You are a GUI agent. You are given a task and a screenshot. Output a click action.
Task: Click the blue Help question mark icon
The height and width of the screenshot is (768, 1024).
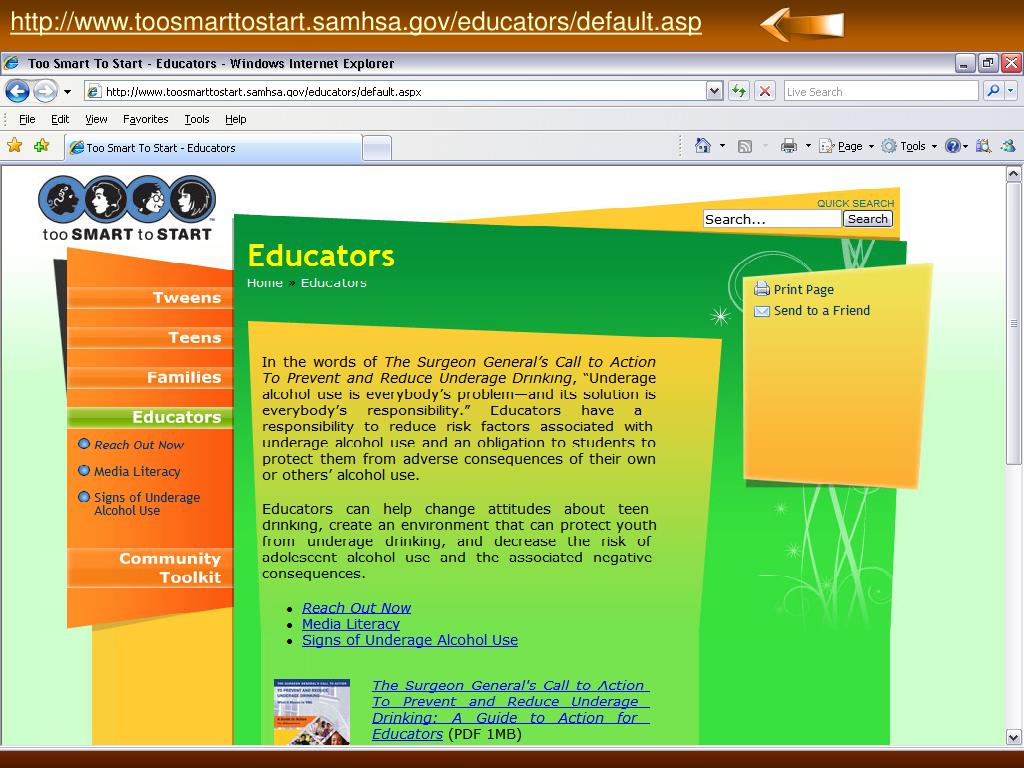[x=952, y=146]
